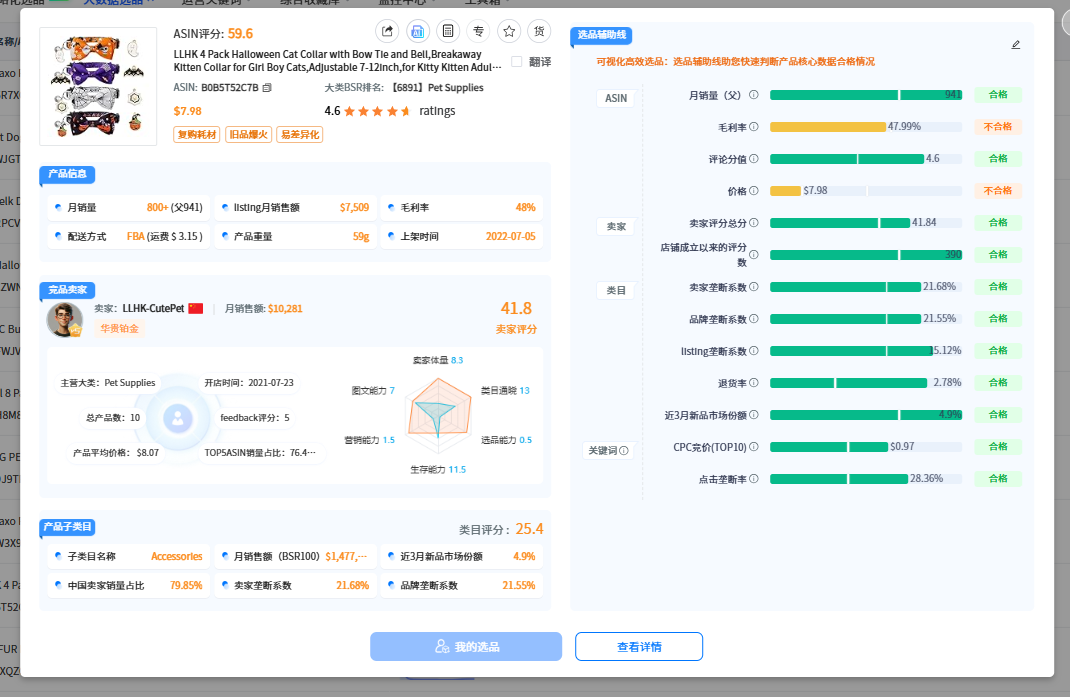This screenshot has height=697, width=1070.
Task: Click the 我的选品 button
Action: [466, 646]
